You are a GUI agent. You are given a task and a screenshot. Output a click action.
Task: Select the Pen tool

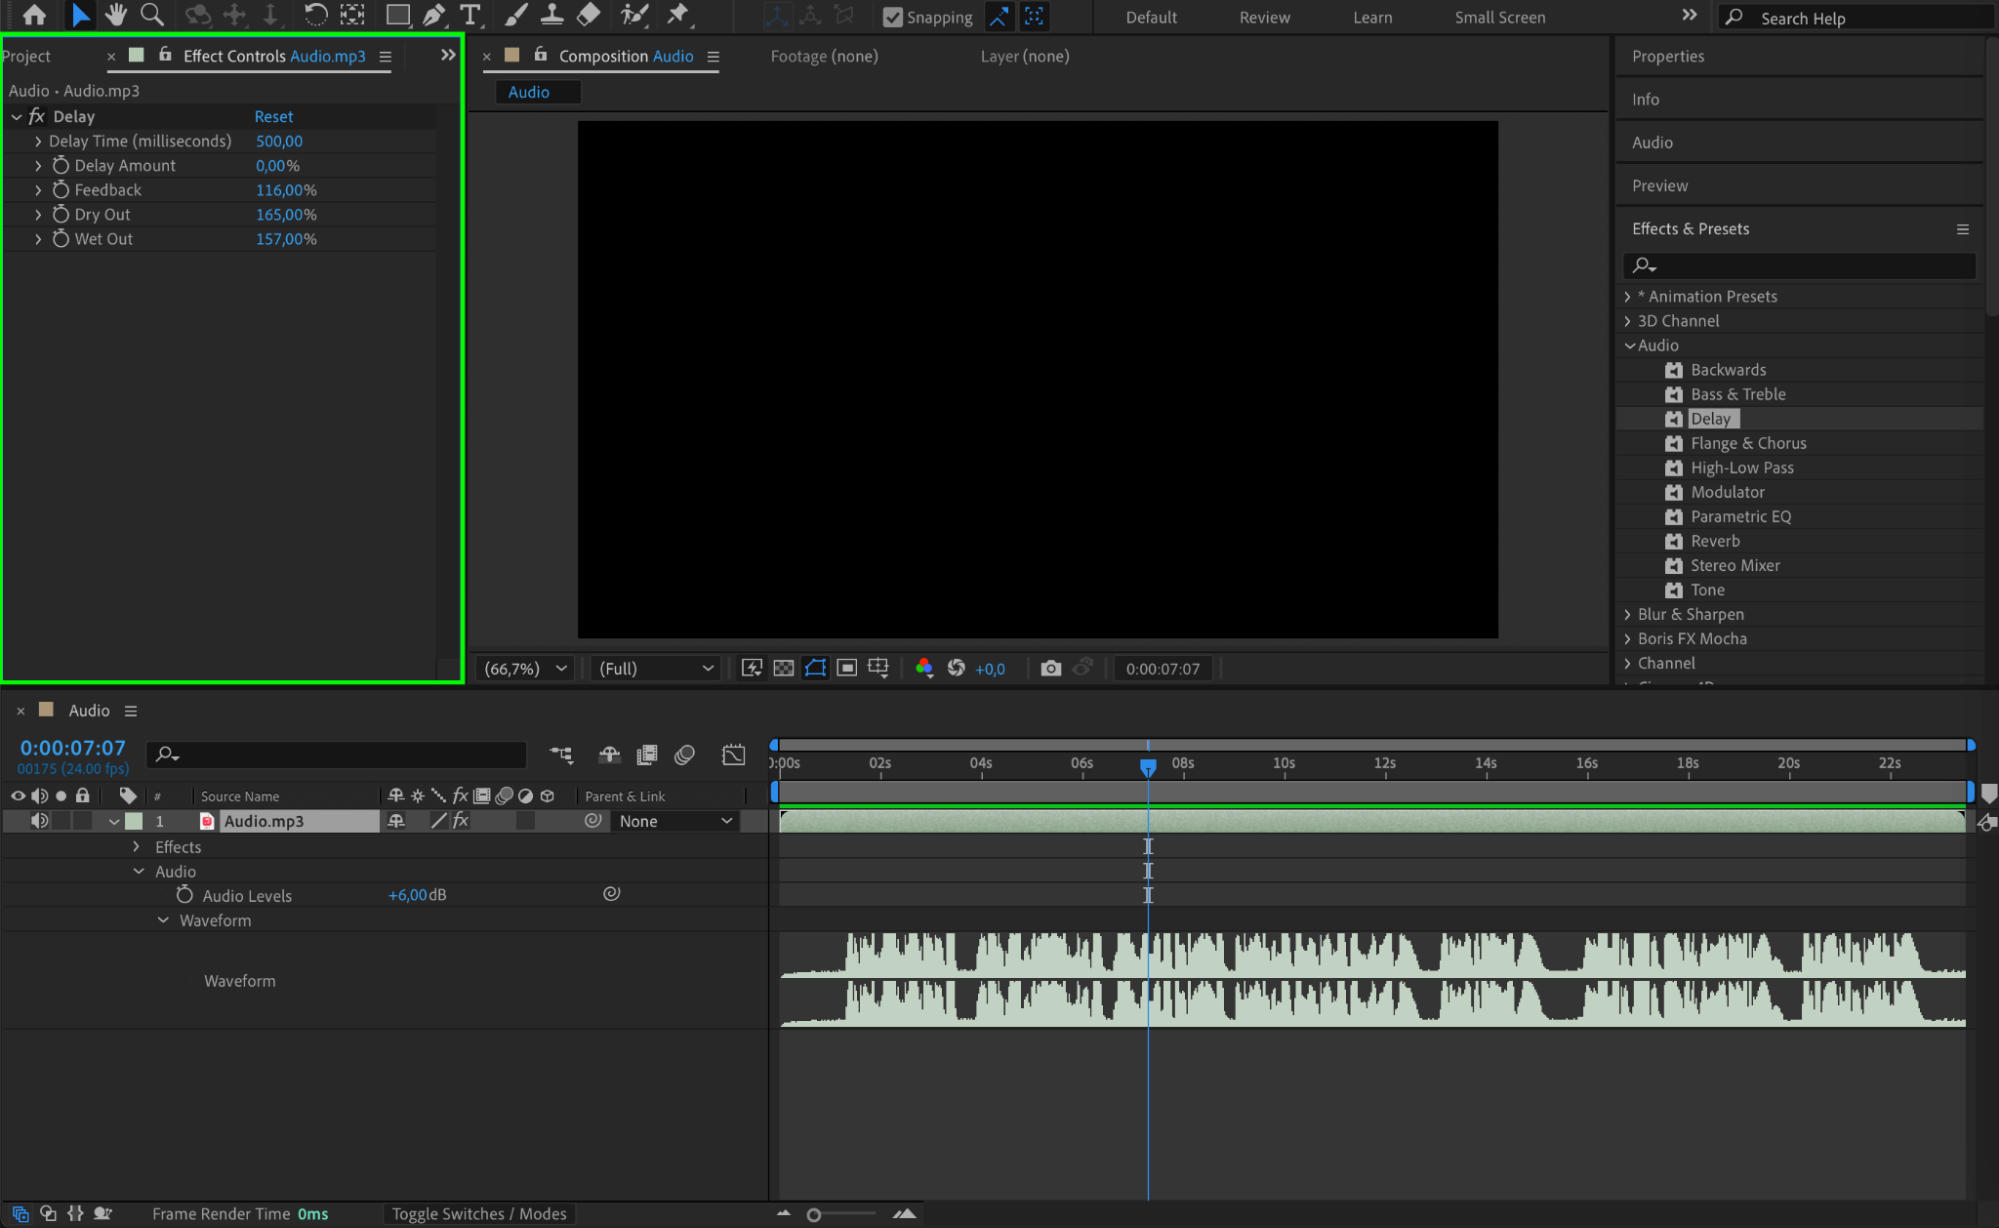[434, 15]
